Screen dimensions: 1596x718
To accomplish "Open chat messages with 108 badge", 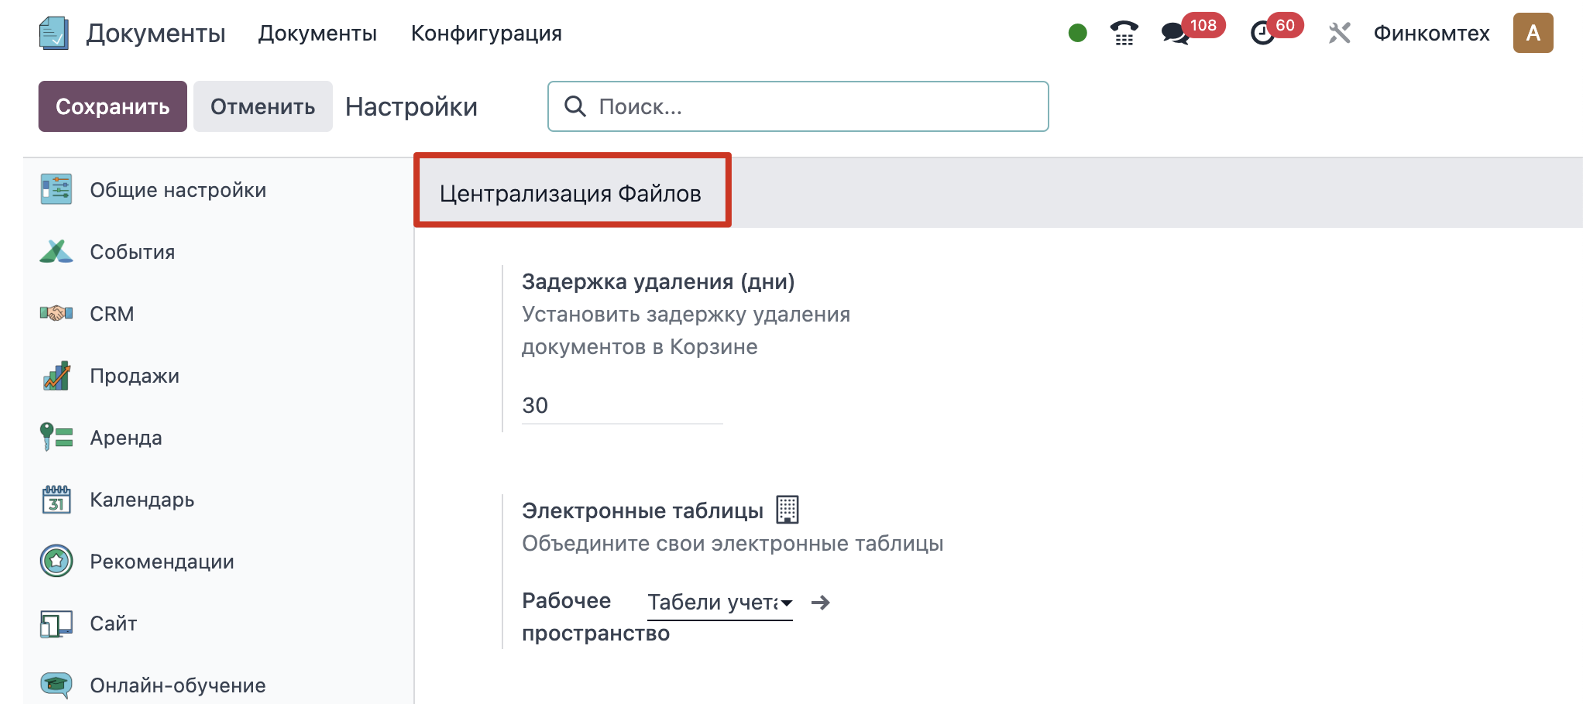I will pos(1176,33).
